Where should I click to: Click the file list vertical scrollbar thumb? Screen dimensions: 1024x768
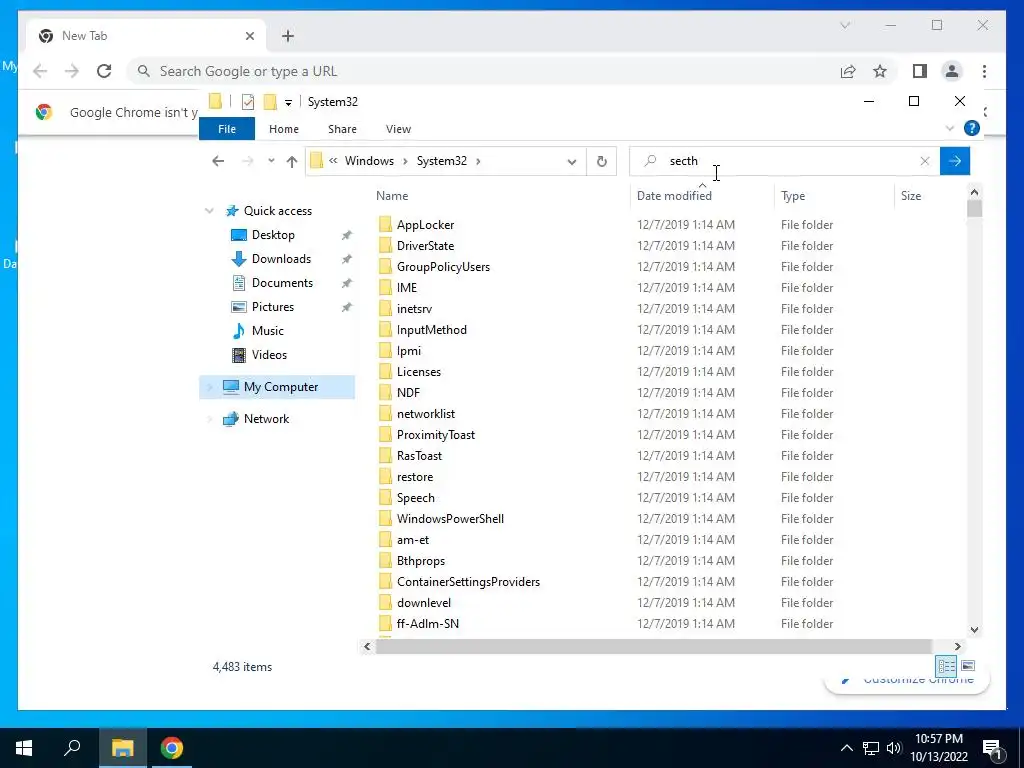[974, 209]
